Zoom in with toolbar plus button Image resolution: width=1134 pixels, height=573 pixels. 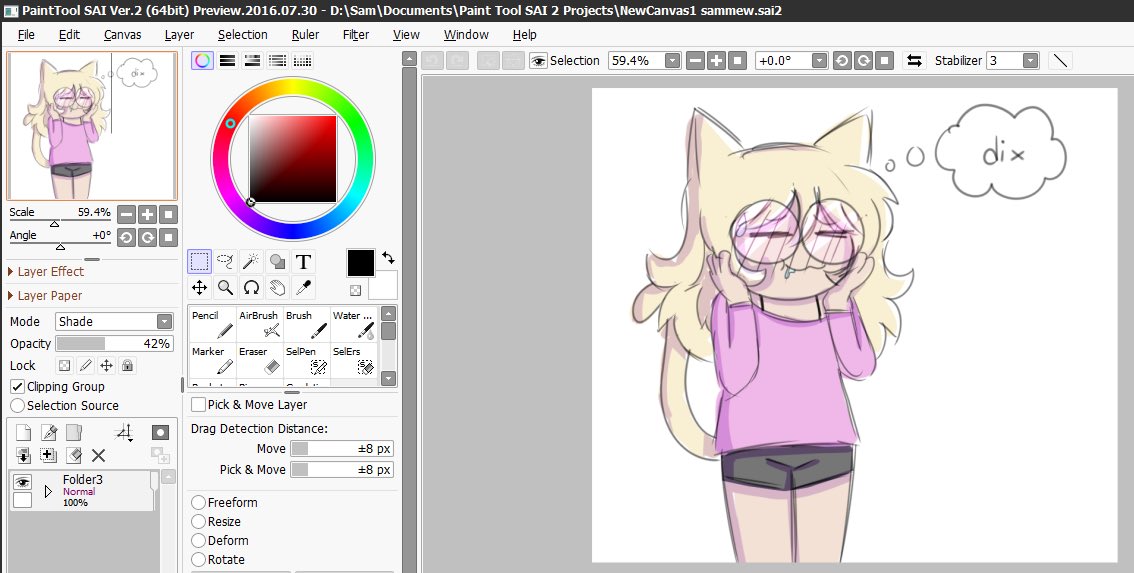716,61
